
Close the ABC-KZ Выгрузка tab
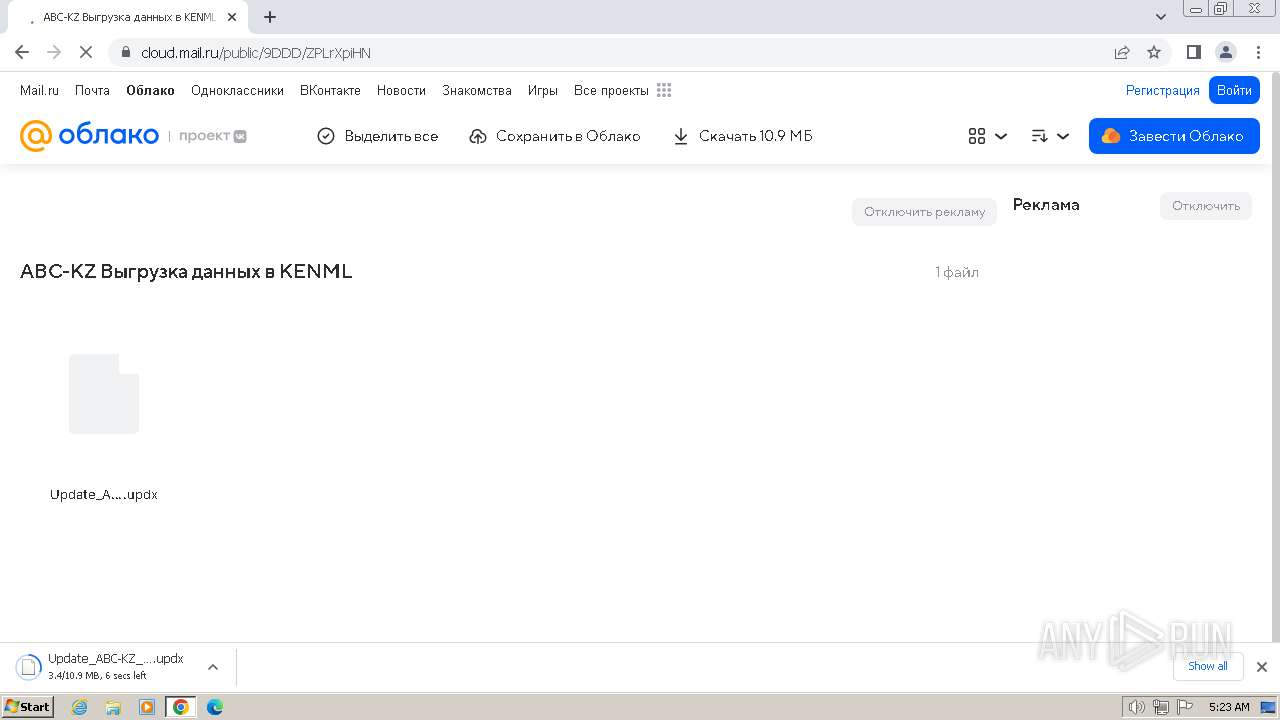[232, 17]
